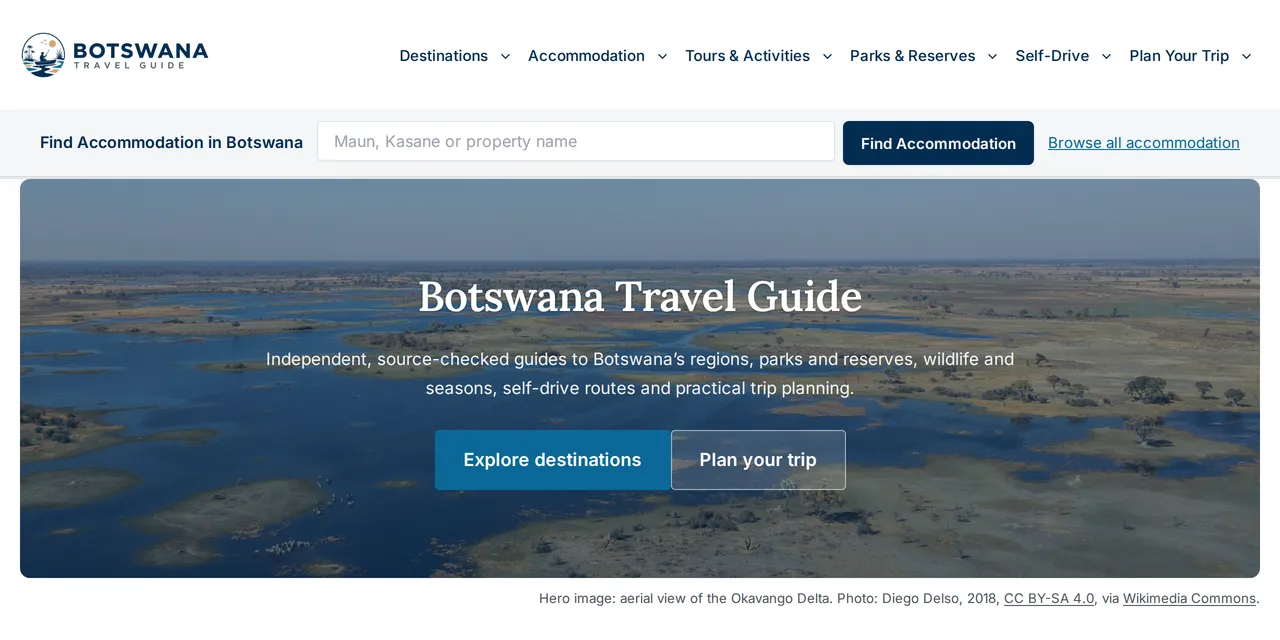
Task: Click the Plan your trip hero button
Action: 758,460
